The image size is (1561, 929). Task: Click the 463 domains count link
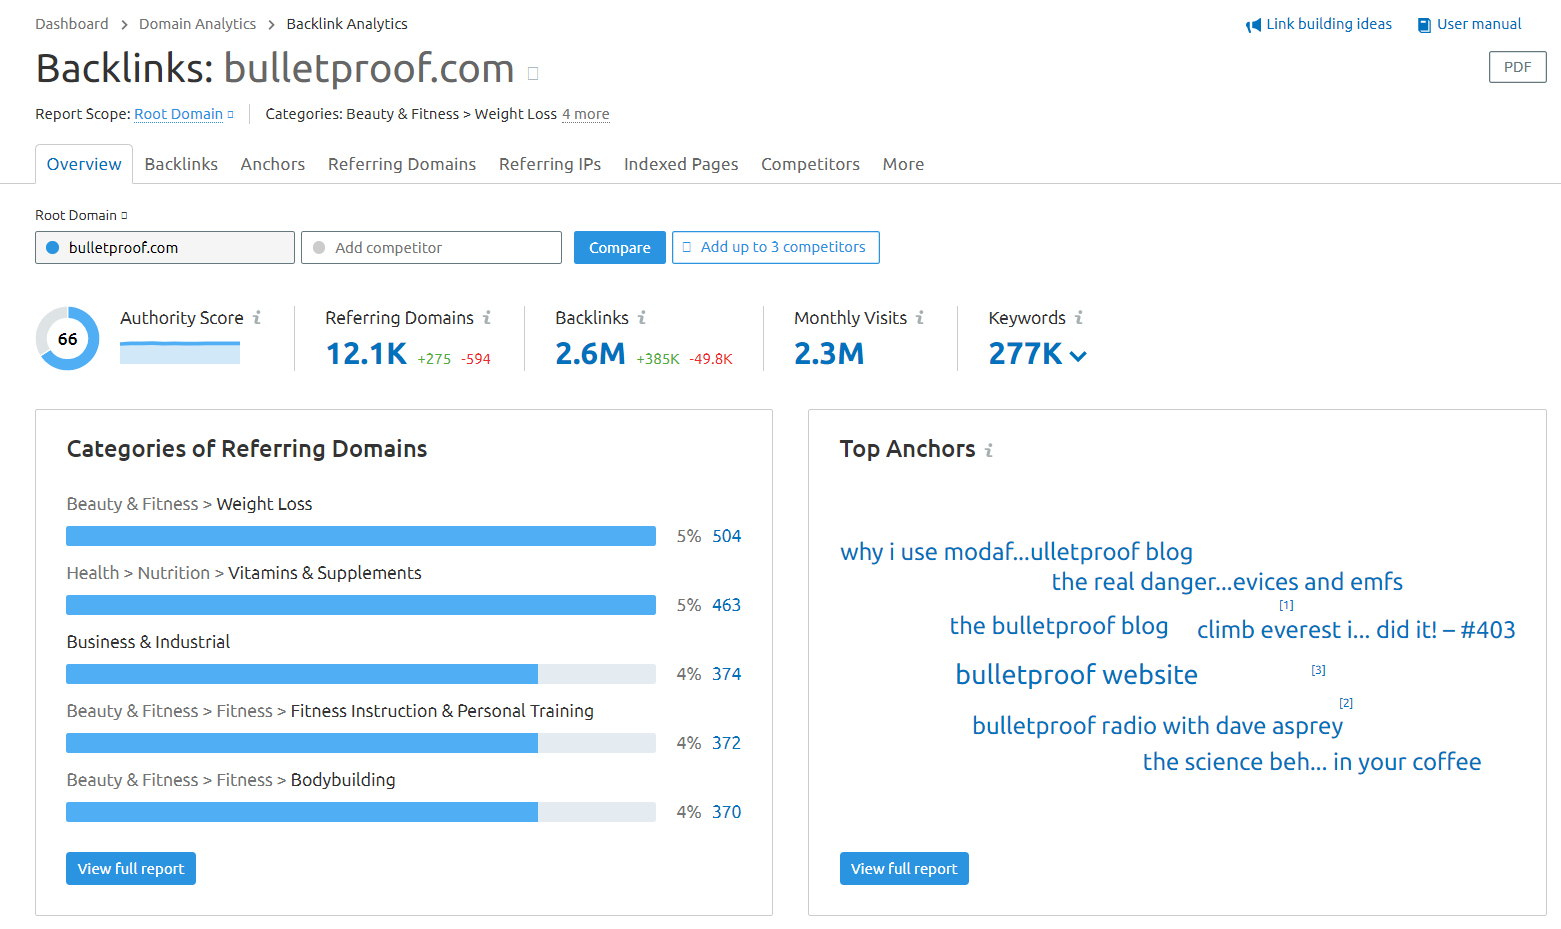pyautogui.click(x=726, y=605)
